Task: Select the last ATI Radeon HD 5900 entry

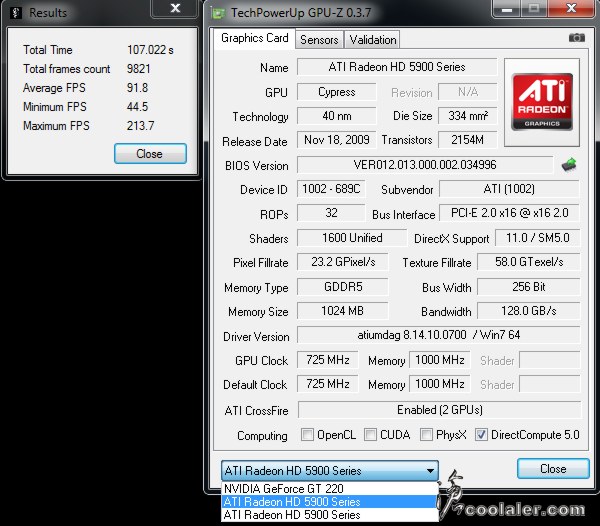Action: point(330,515)
